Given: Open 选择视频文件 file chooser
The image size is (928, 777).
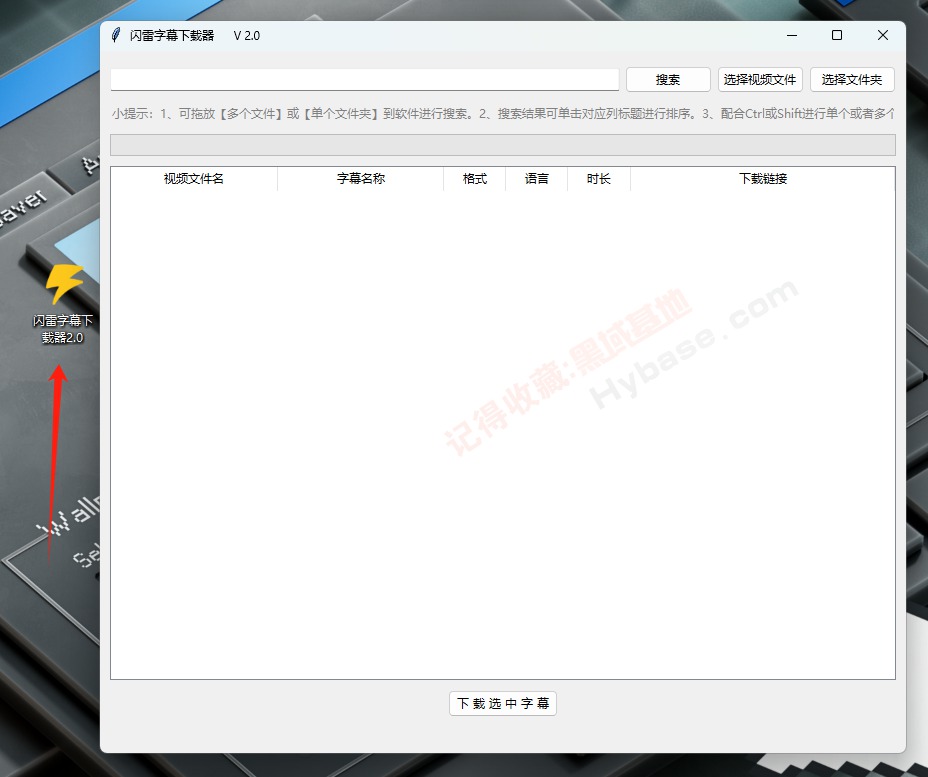Looking at the screenshot, I should pyautogui.click(x=760, y=79).
